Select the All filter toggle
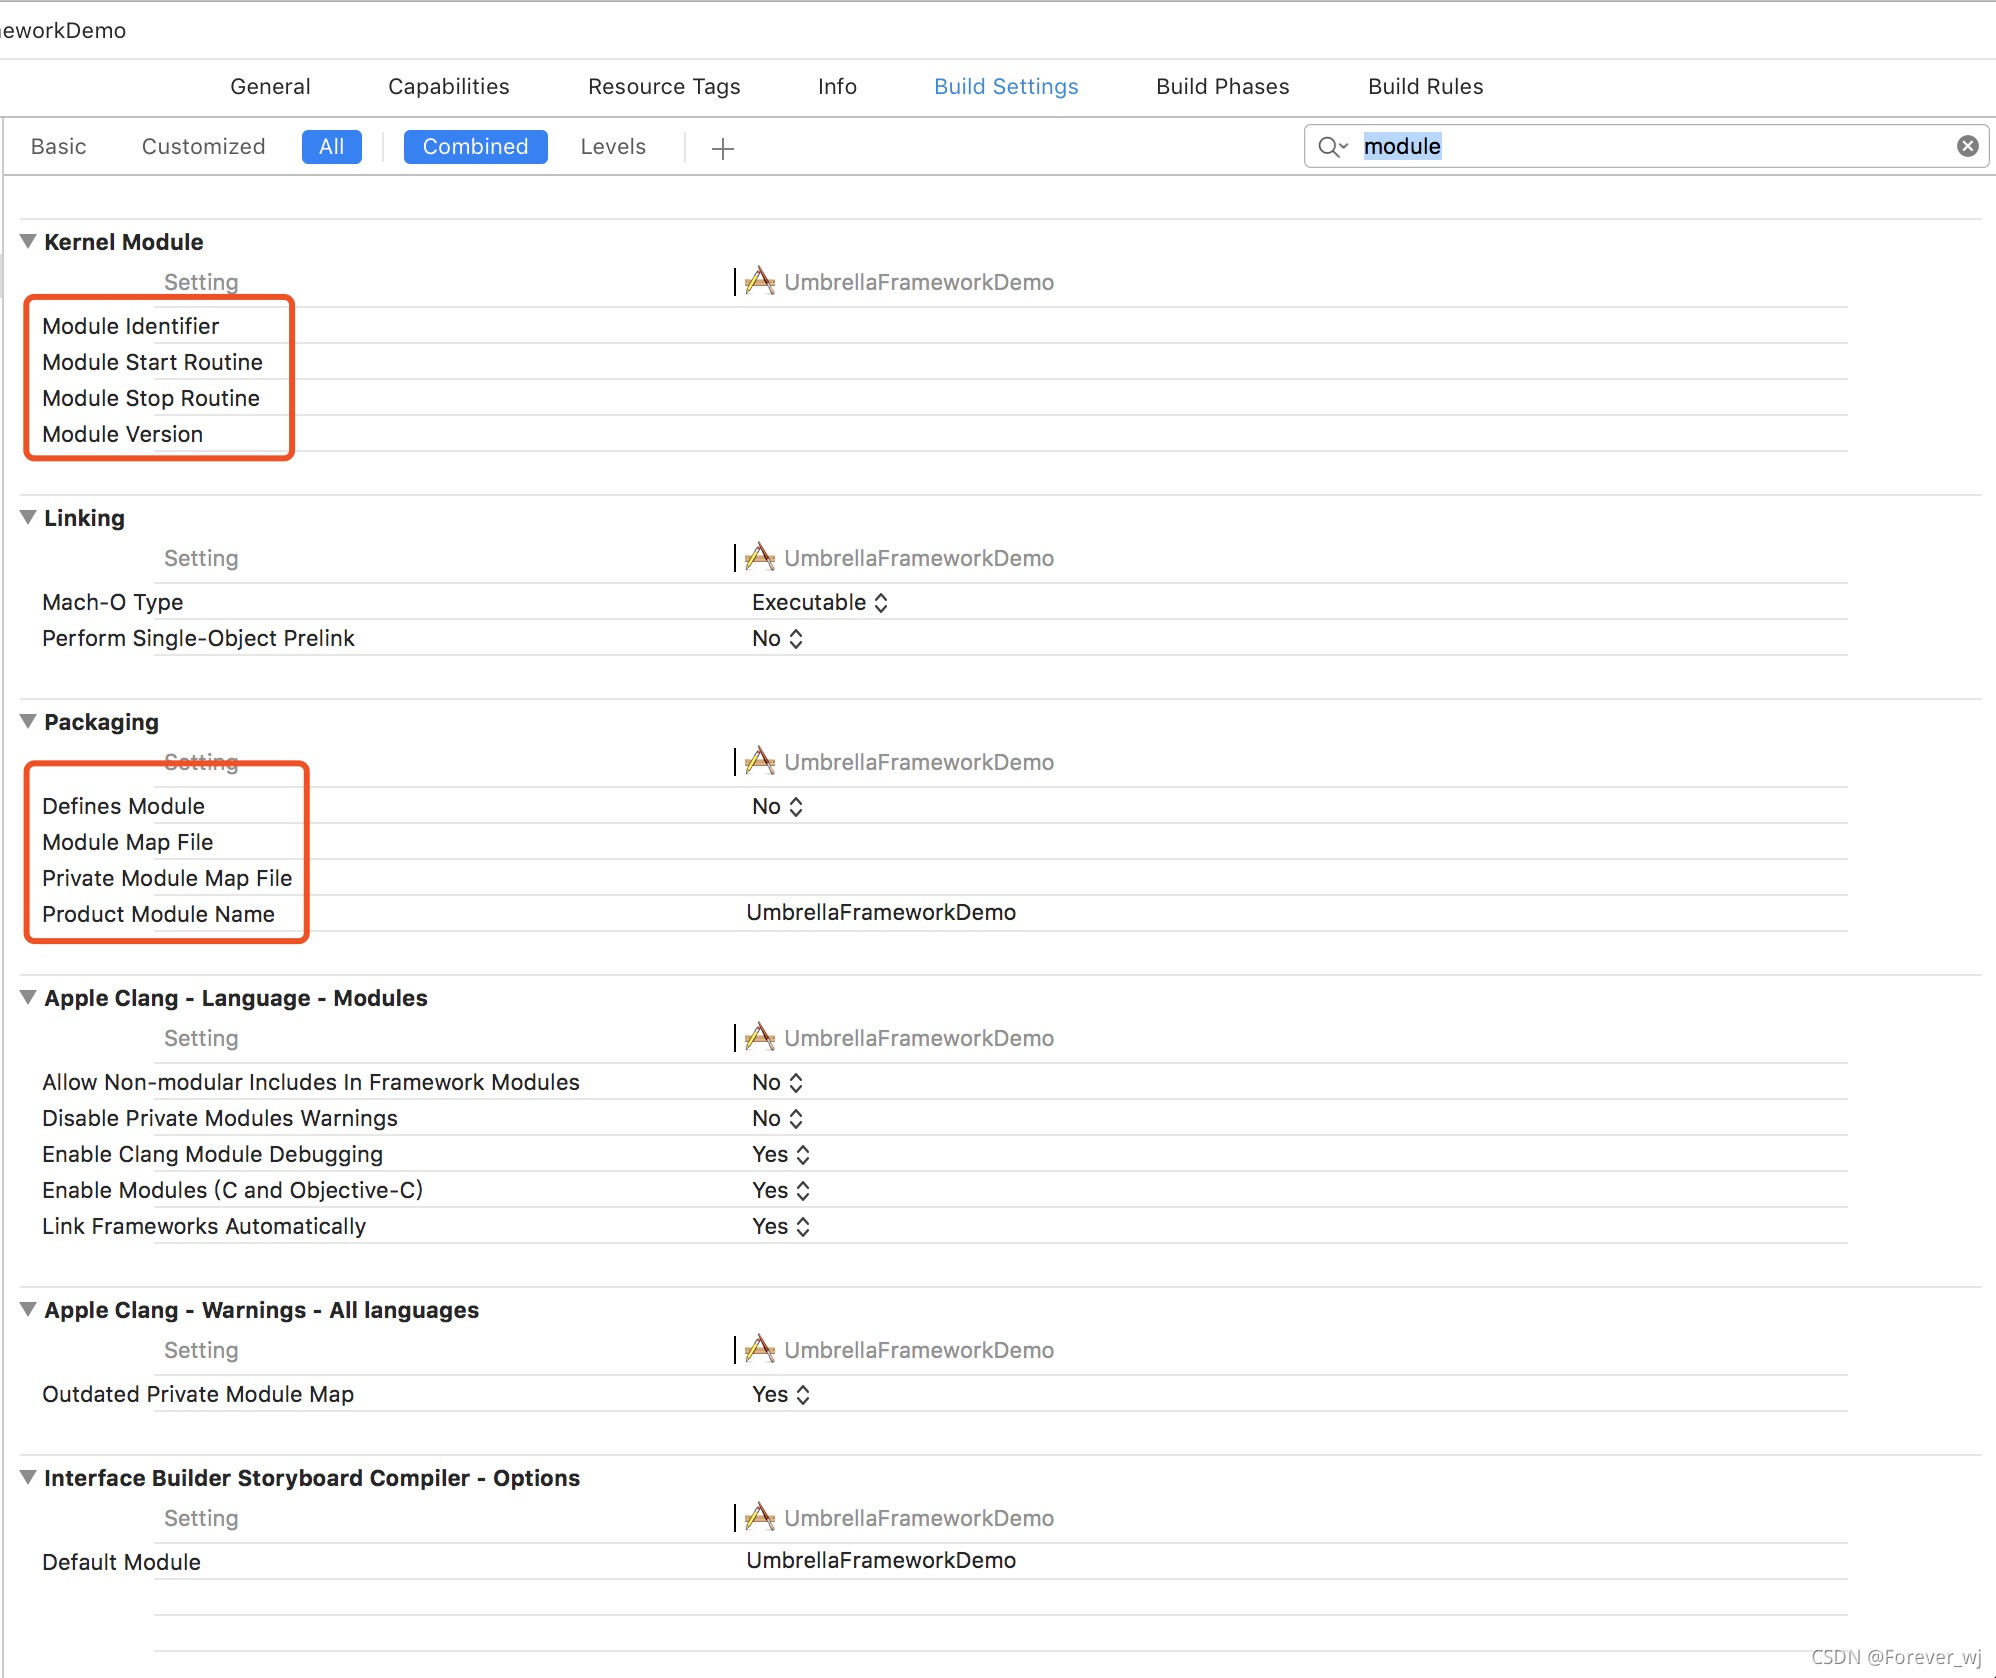The height and width of the screenshot is (1678, 1996). click(331, 147)
